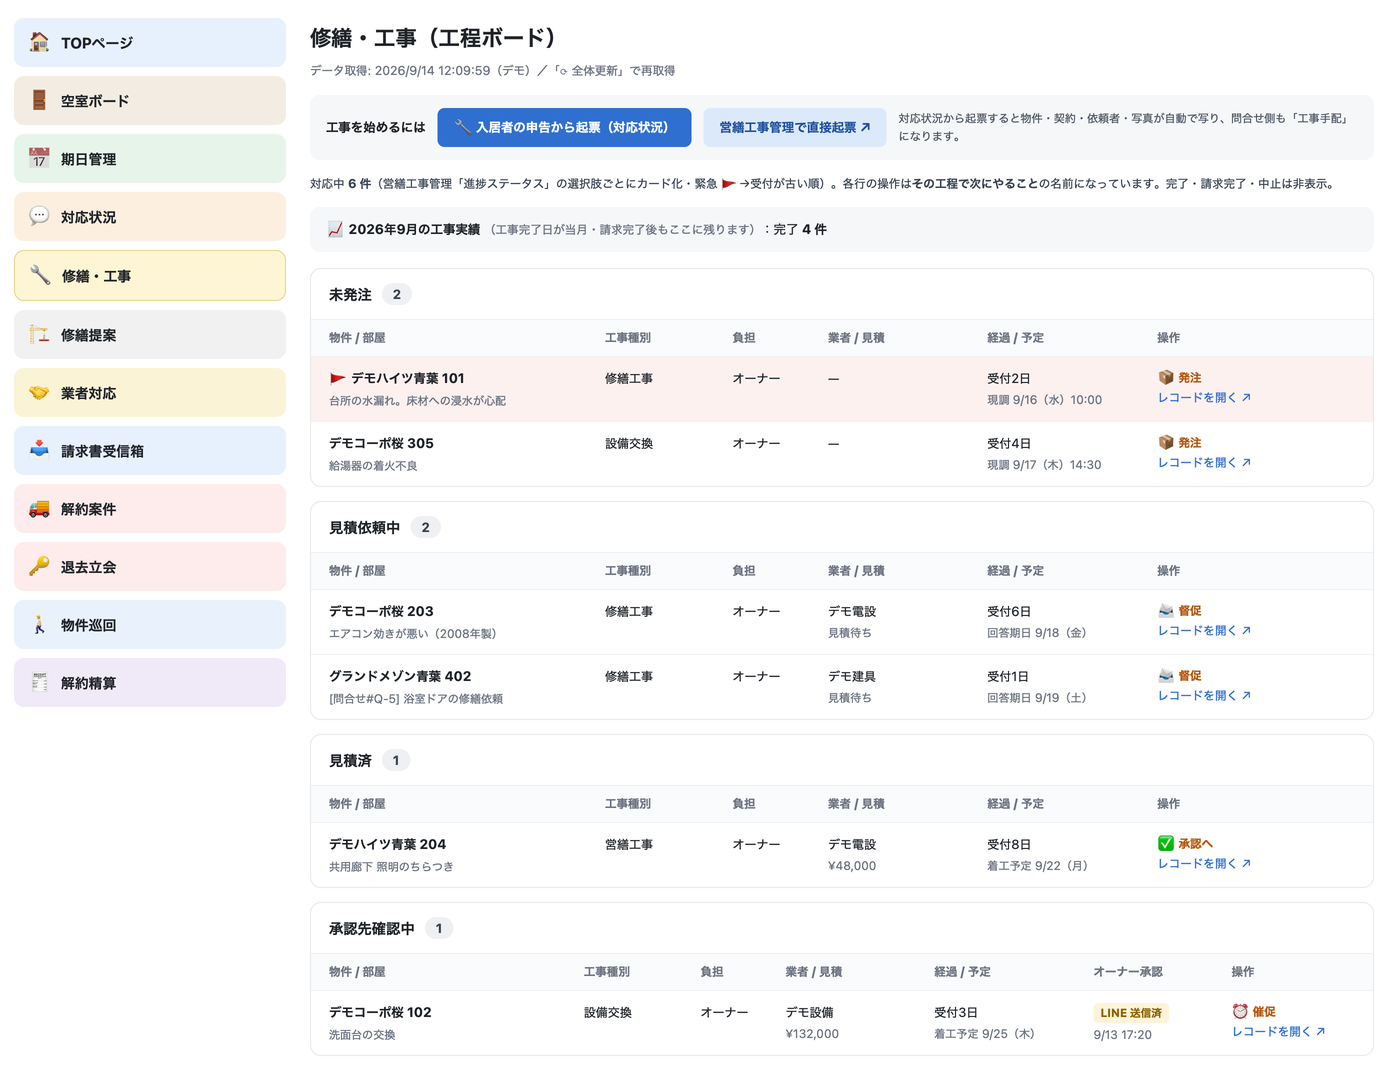Click the 未発注 count badge 2
Screen dimensions: 1400x1070
(x=397, y=294)
